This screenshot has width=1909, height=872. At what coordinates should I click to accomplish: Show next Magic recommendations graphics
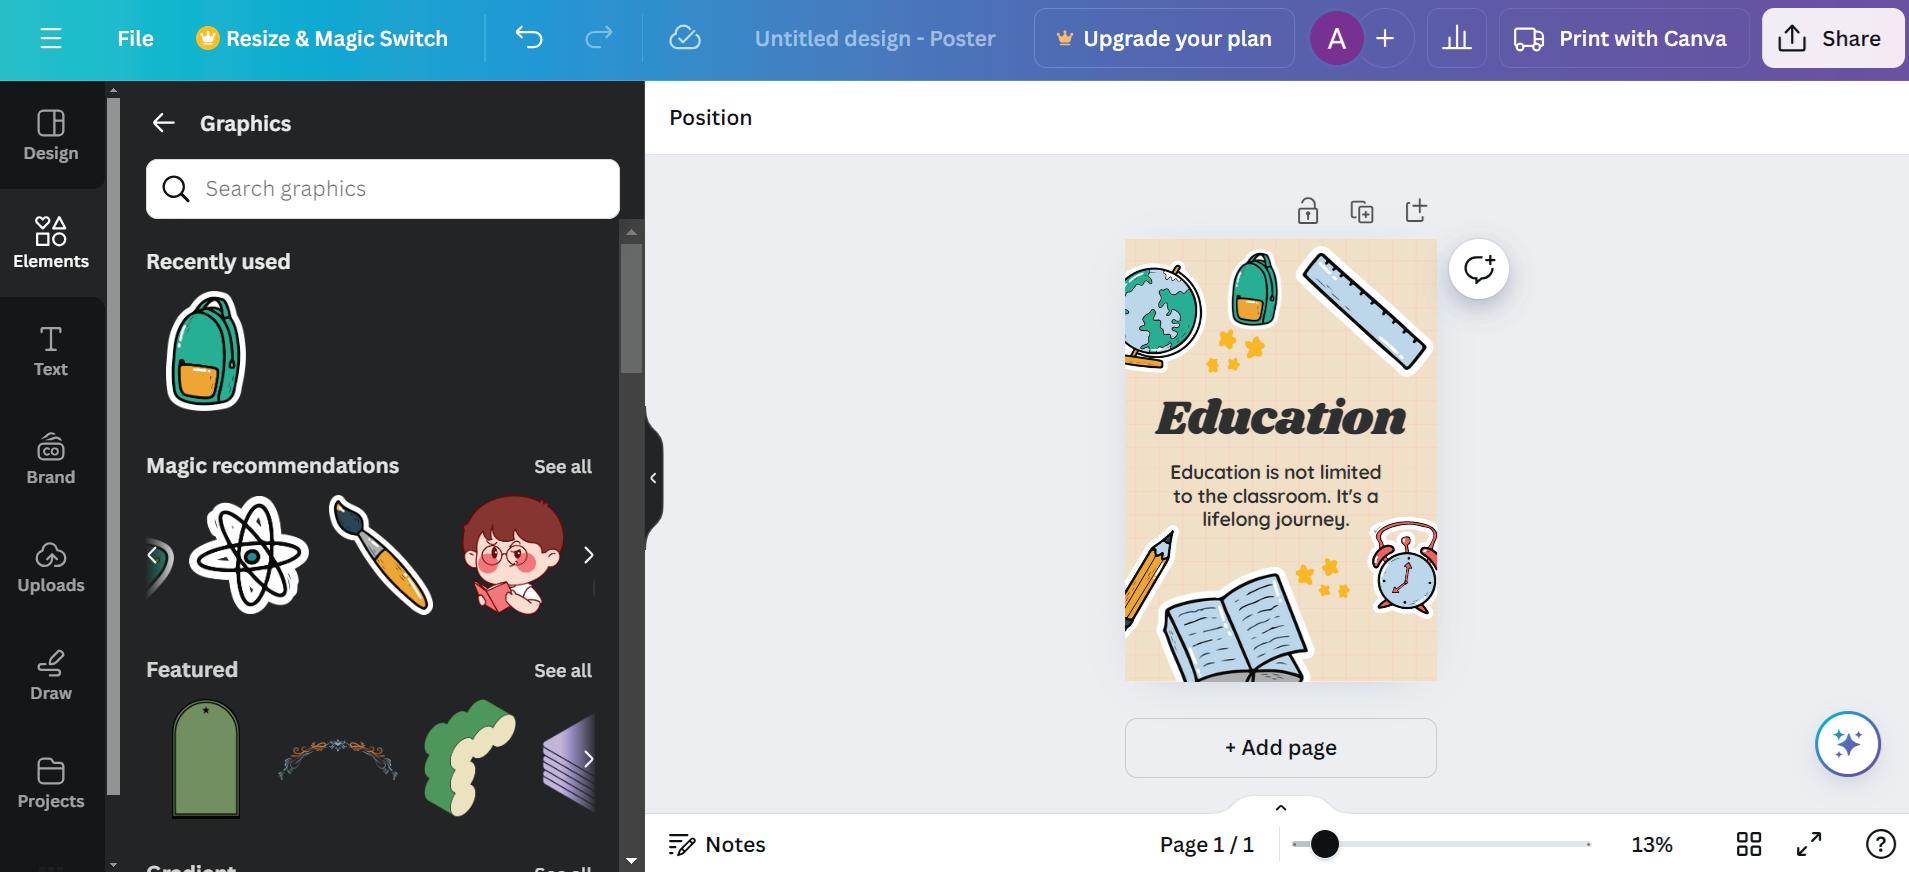coord(589,555)
